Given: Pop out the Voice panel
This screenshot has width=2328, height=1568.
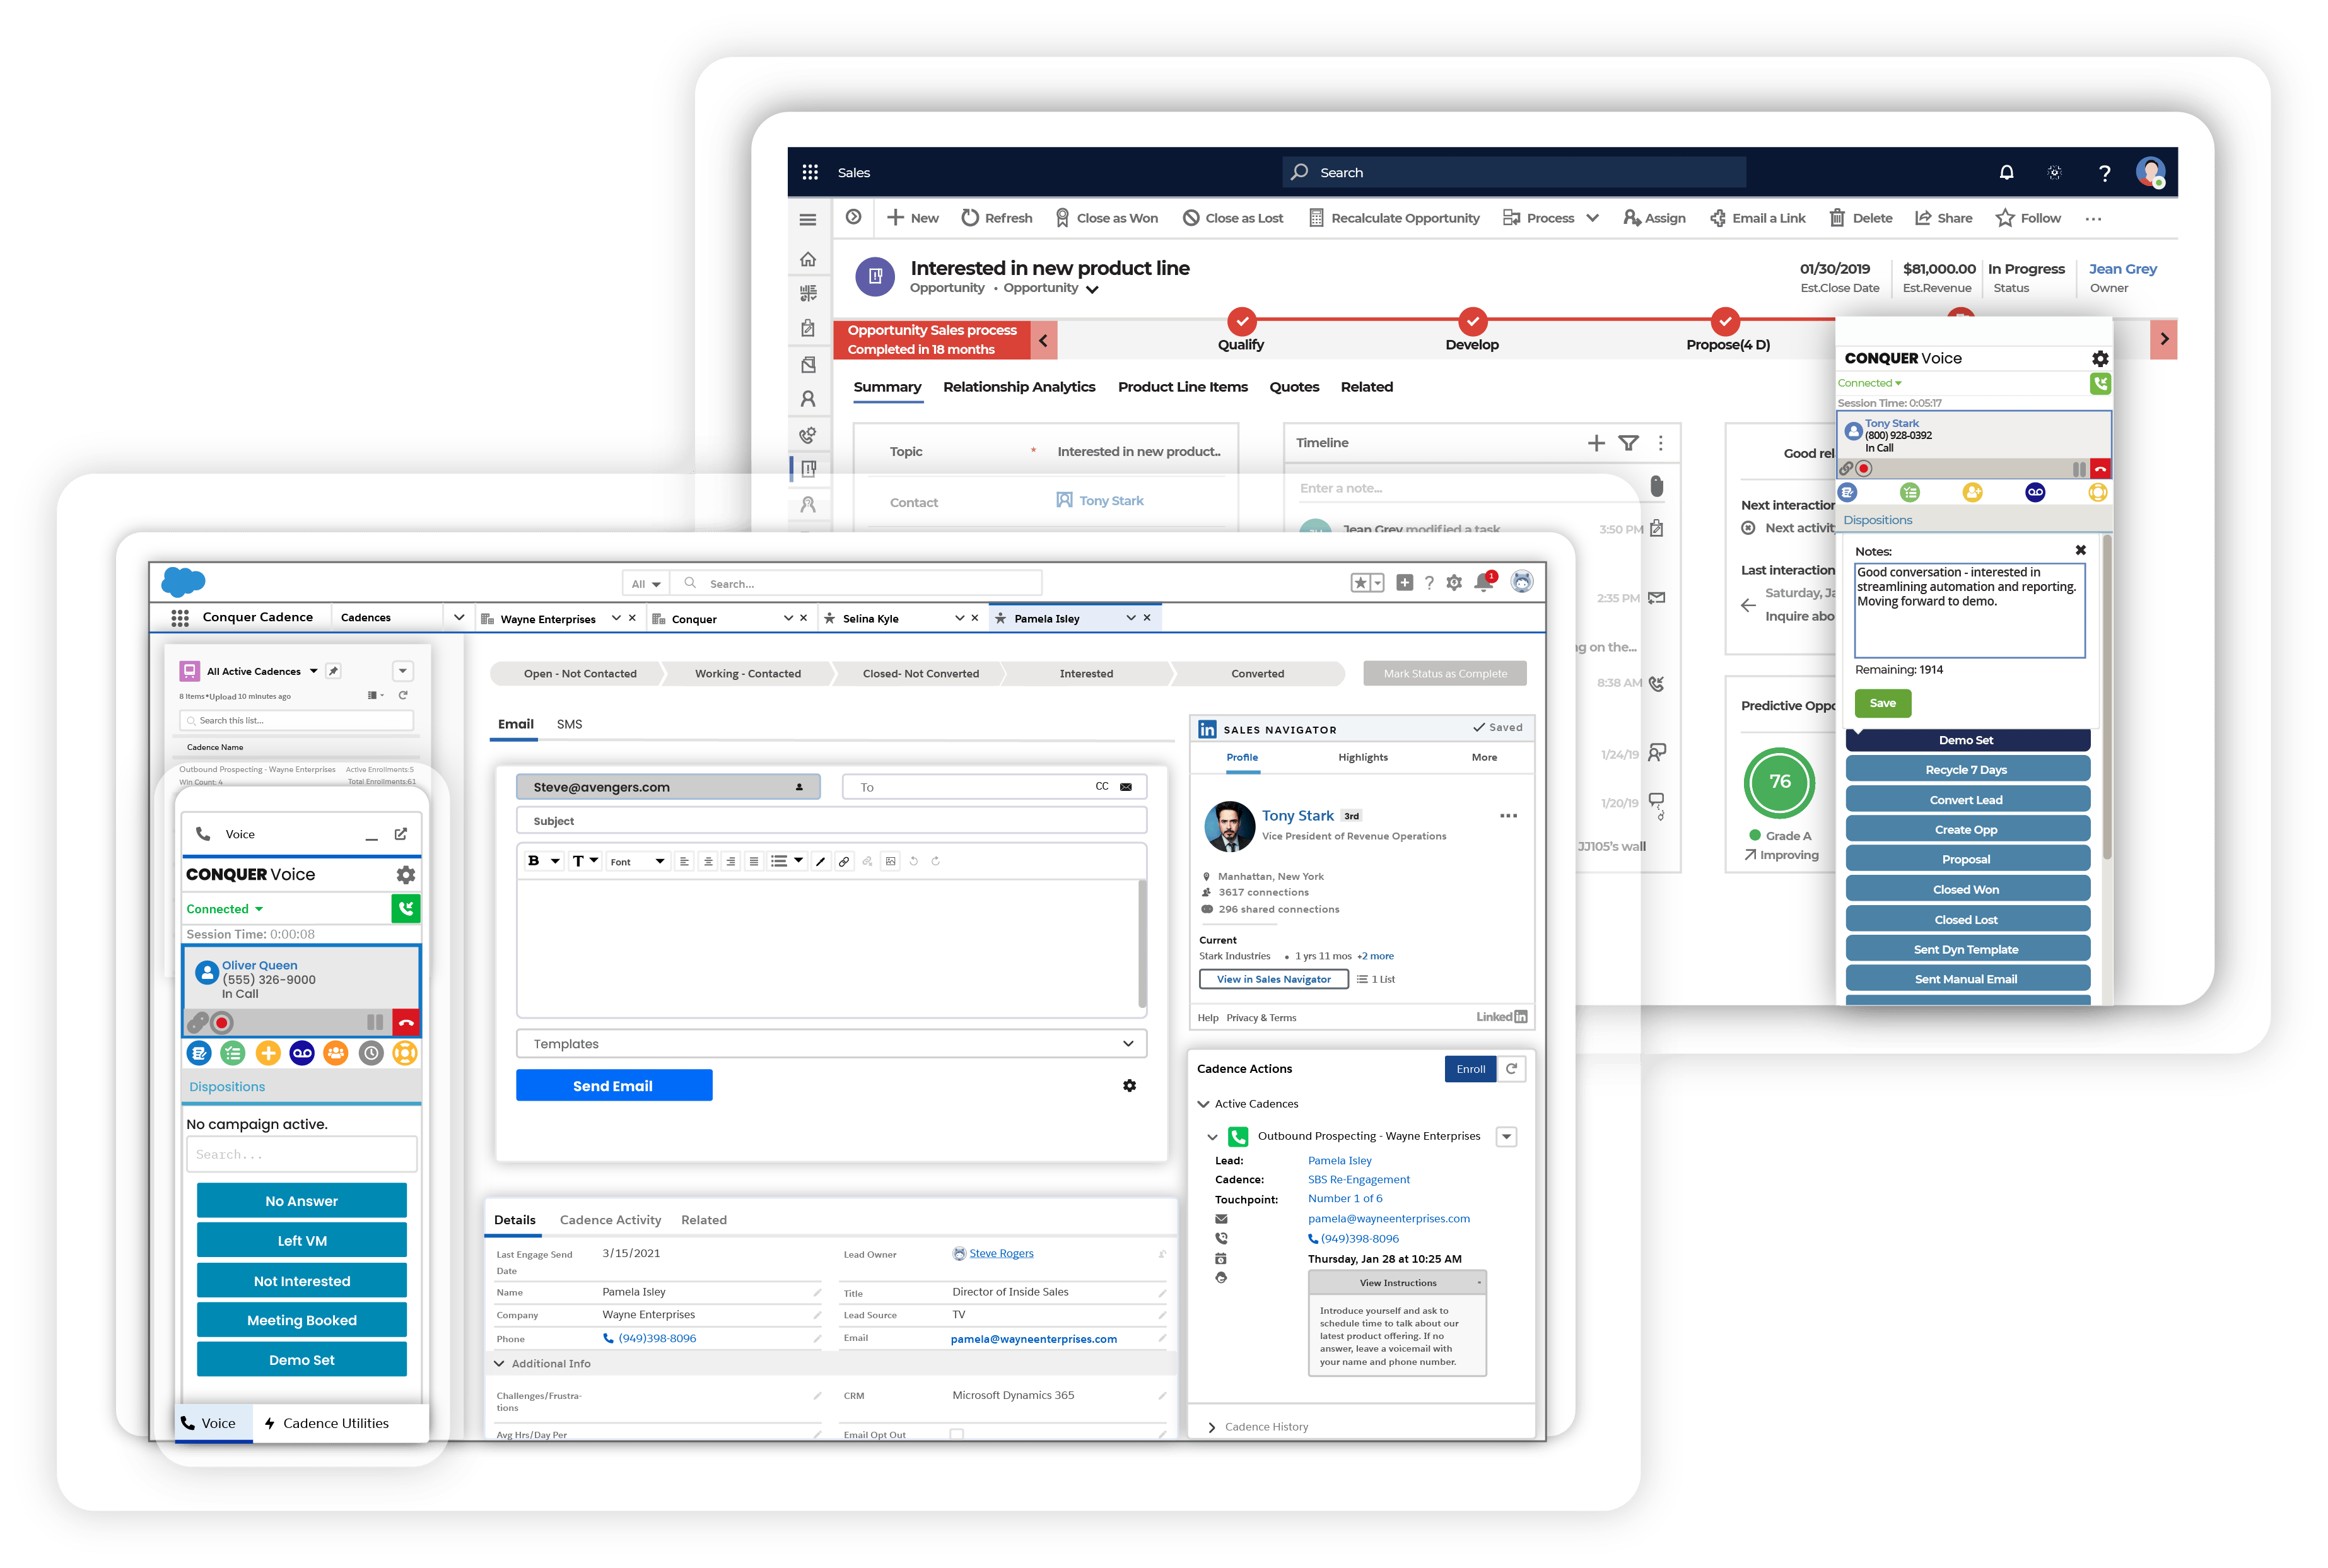Looking at the screenshot, I should pyautogui.click(x=401, y=834).
